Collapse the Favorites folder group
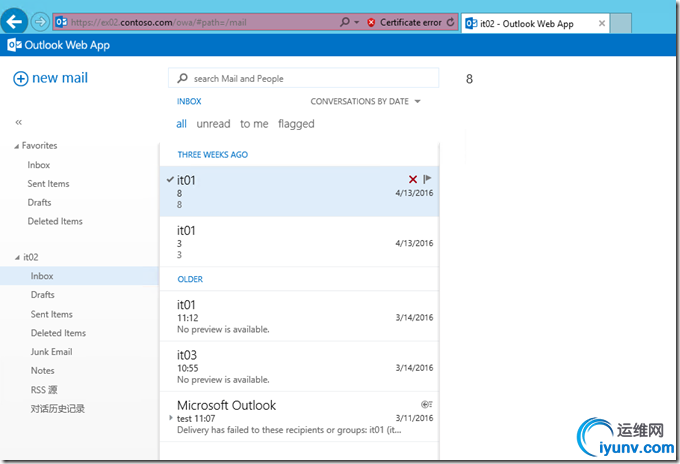The image size is (680, 464). pyautogui.click(x=16, y=146)
